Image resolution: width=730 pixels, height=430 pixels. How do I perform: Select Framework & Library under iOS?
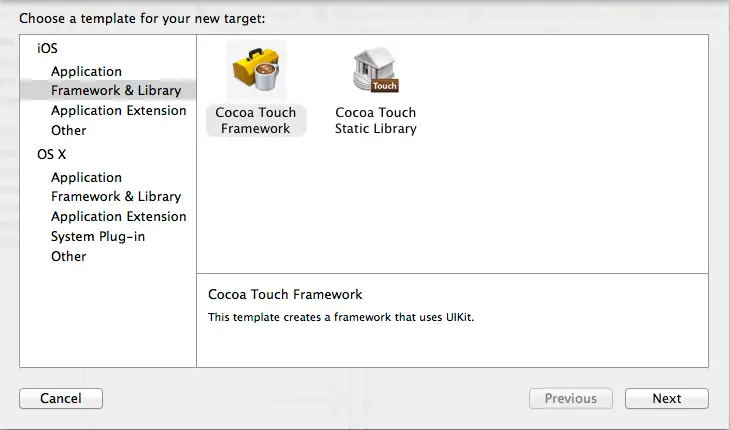[116, 90]
